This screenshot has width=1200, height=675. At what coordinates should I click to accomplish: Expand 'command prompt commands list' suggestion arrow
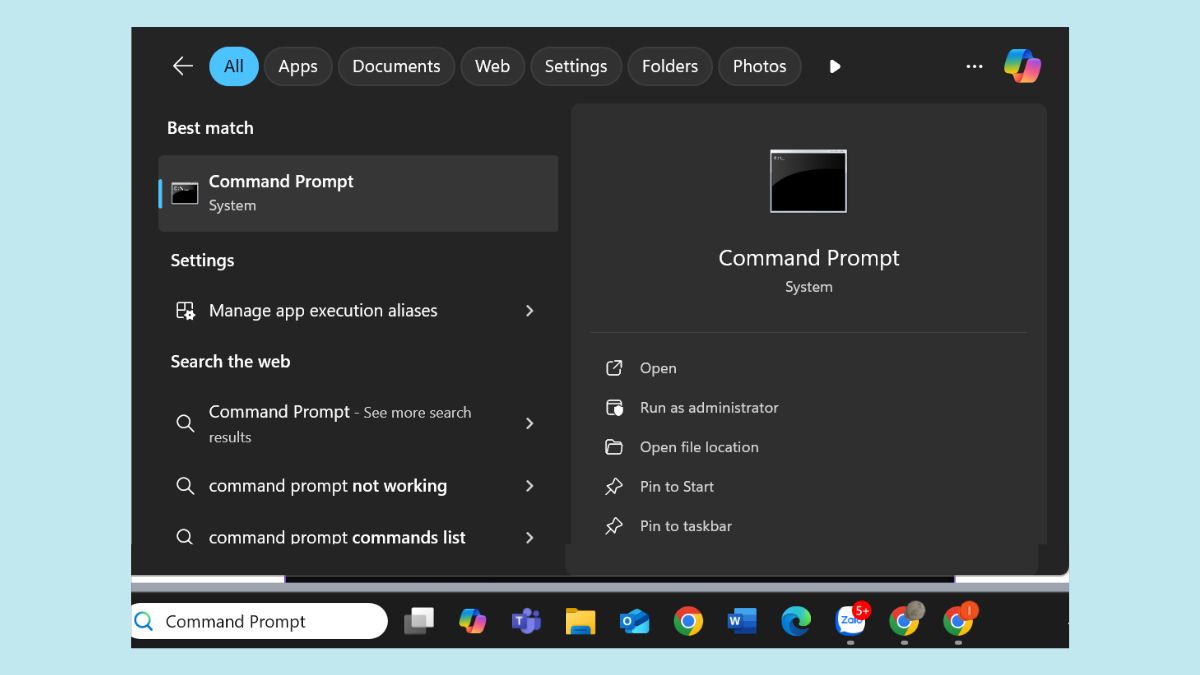(529, 537)
